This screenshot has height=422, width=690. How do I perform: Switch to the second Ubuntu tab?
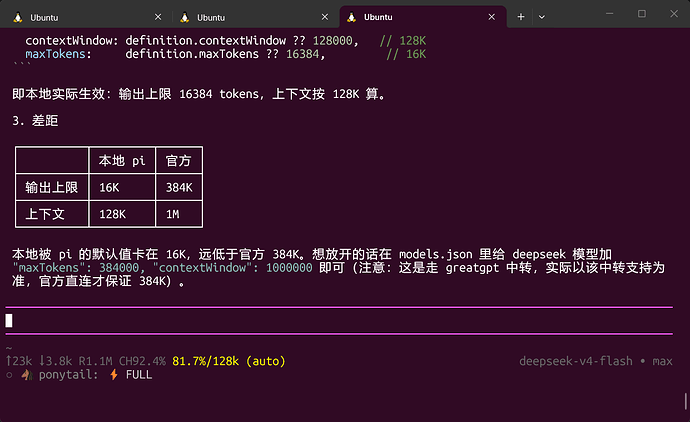(253, 17)
